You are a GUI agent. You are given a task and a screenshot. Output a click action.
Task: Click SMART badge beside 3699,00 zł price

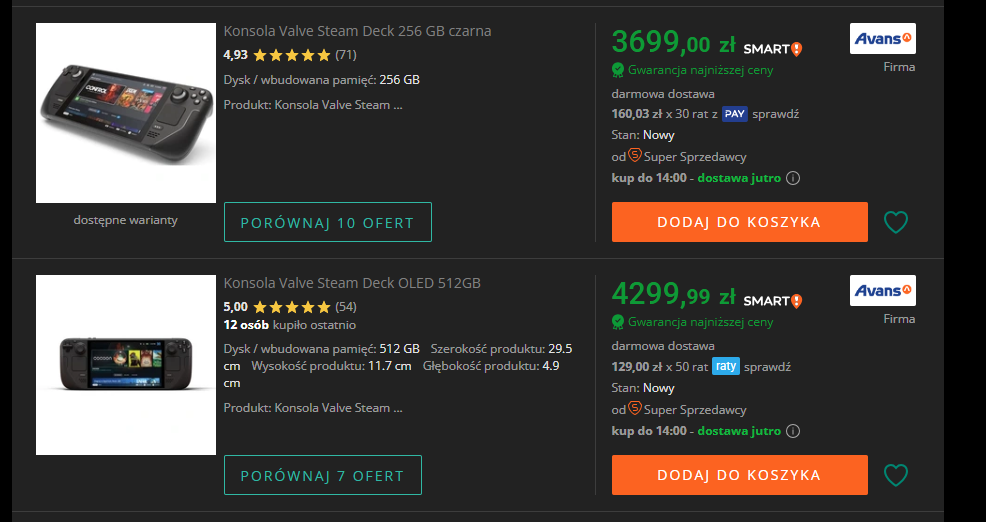pyautogui.click(x=773, y=48)
